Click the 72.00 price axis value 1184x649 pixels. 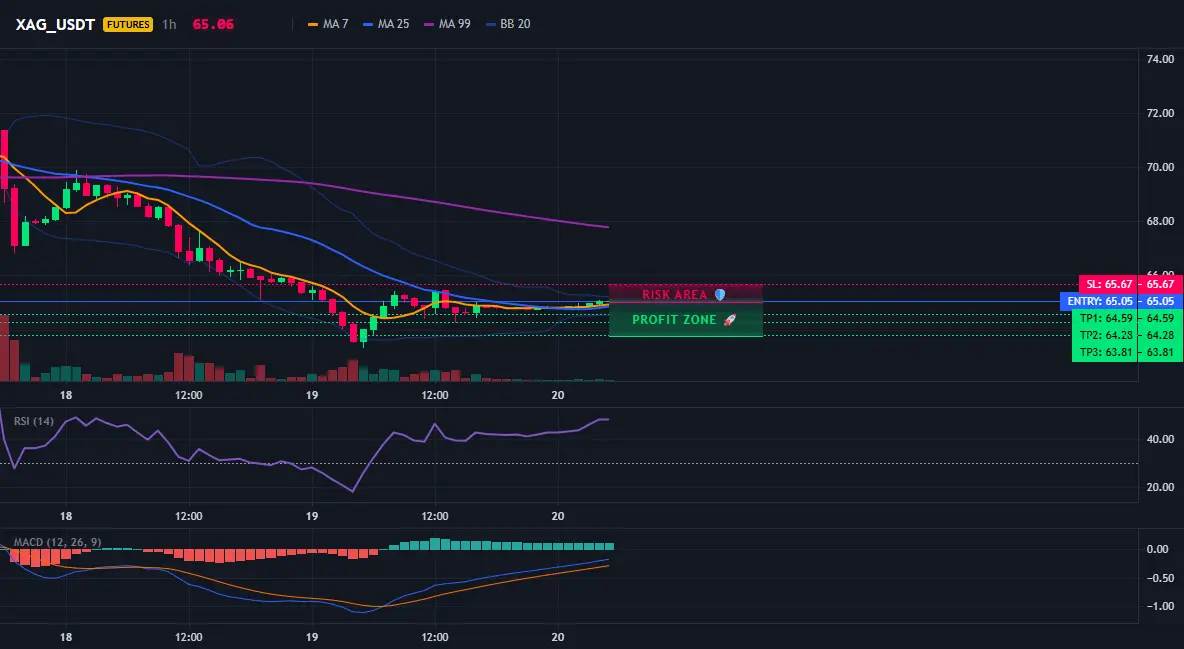1160,113
